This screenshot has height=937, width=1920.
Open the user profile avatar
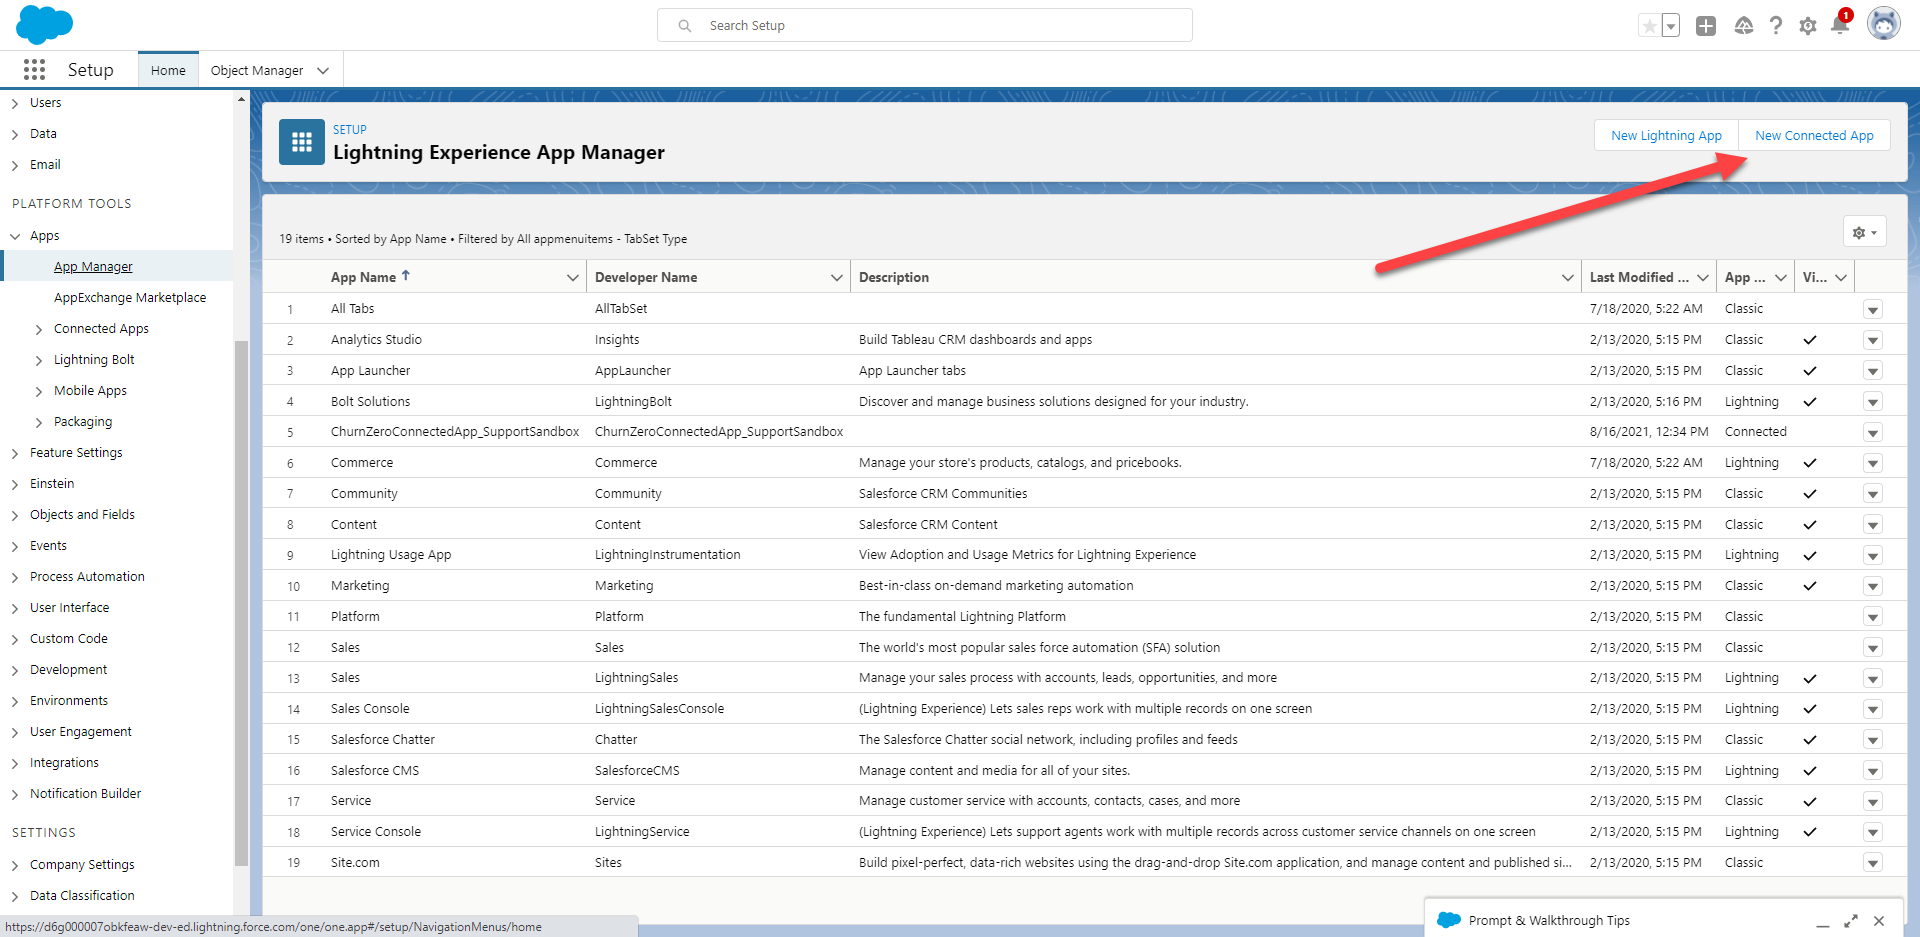pyautogui.click(x=1884, y=24)
